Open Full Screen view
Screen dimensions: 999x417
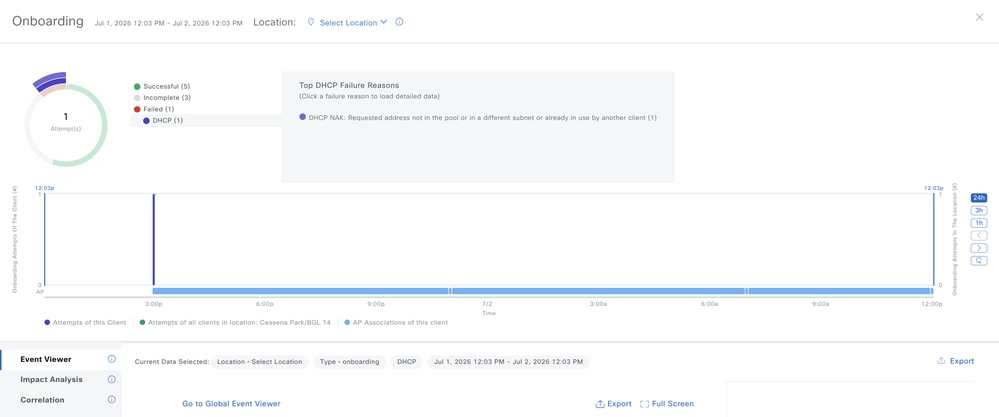point(666,404)
